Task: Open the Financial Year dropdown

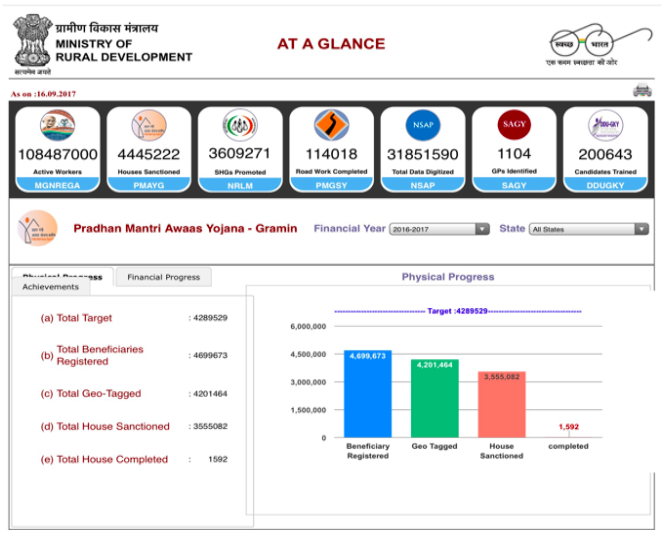Action: 439,229
